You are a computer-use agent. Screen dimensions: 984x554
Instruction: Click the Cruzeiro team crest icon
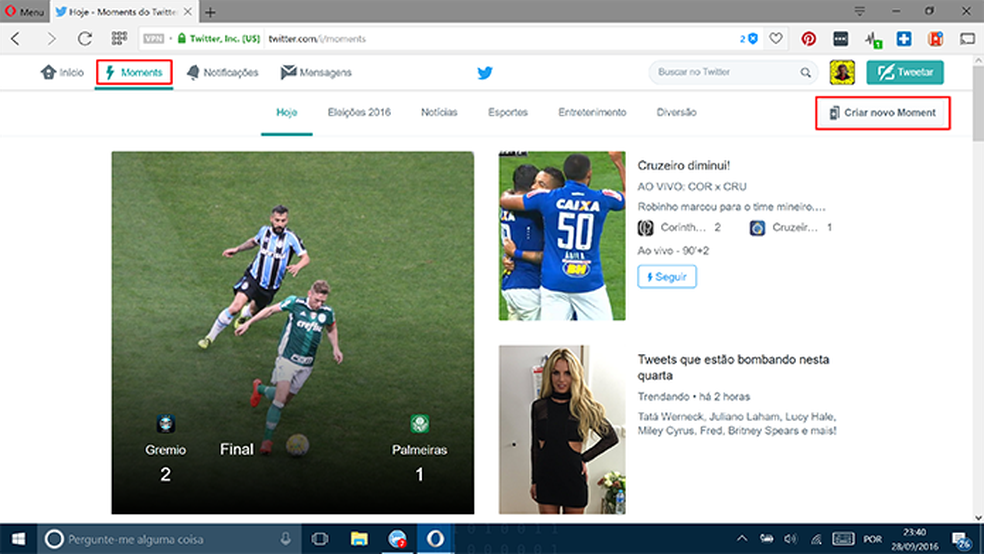pyautogui.click(x=757, y=228)
